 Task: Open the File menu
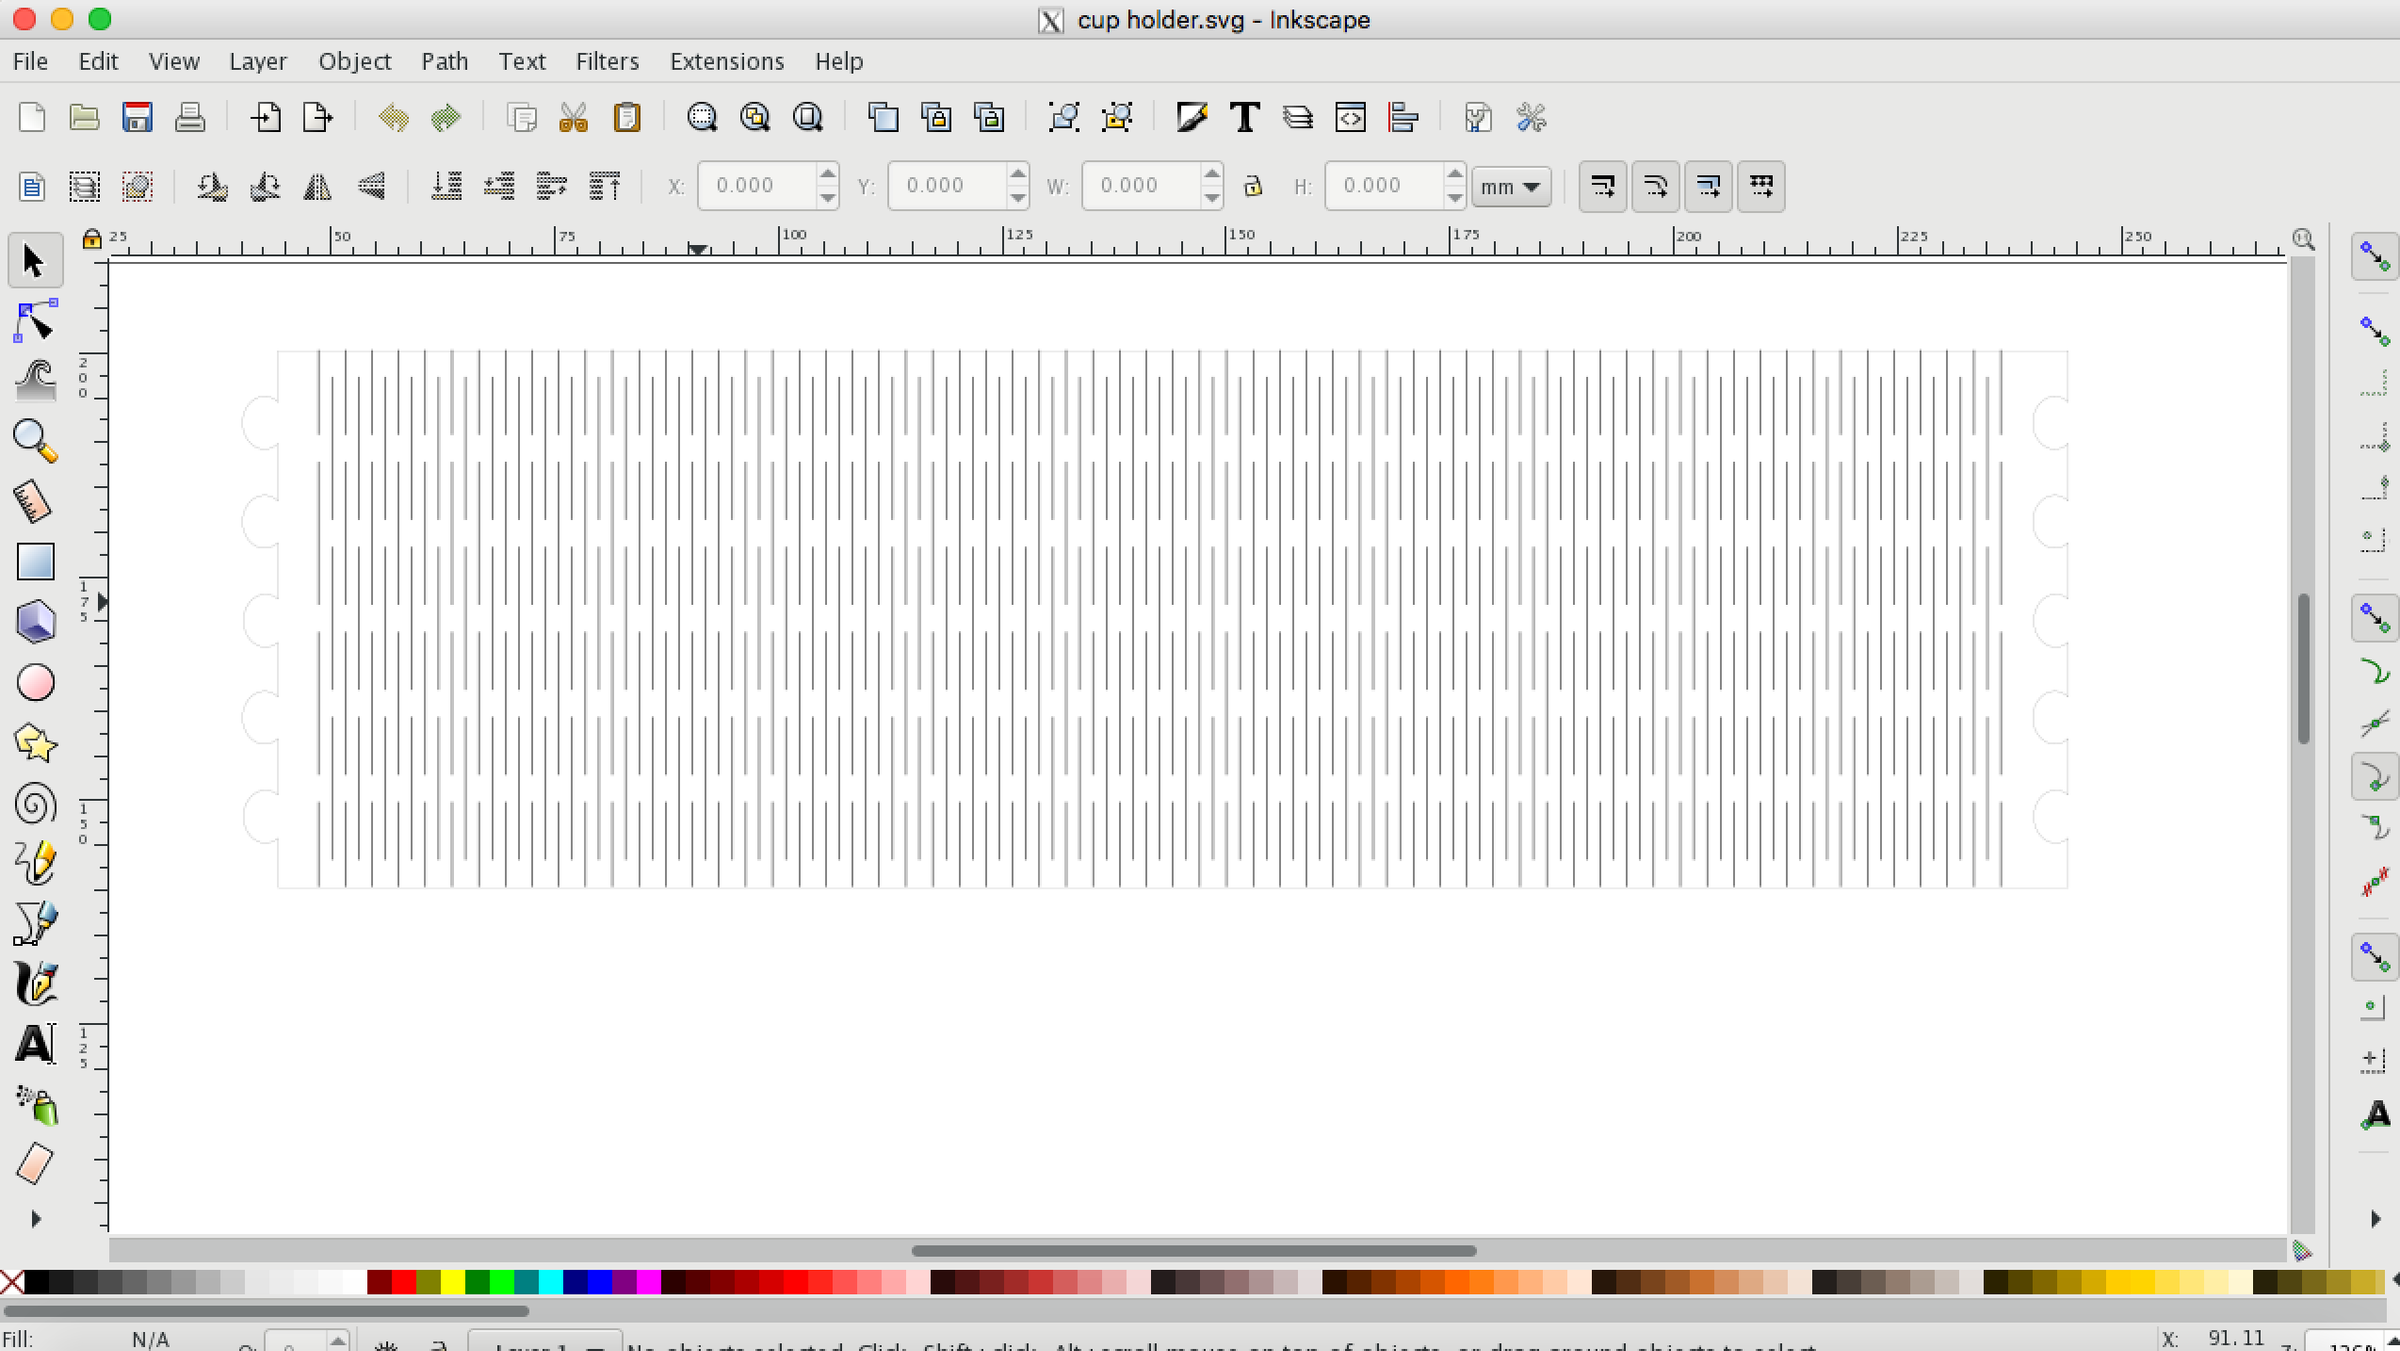tap(30, 61)
